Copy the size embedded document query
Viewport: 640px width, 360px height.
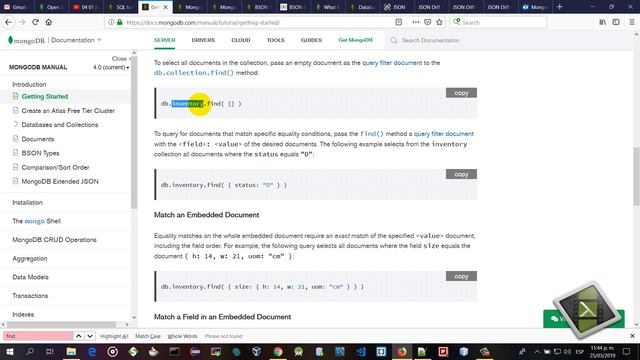tap(461, 276)
